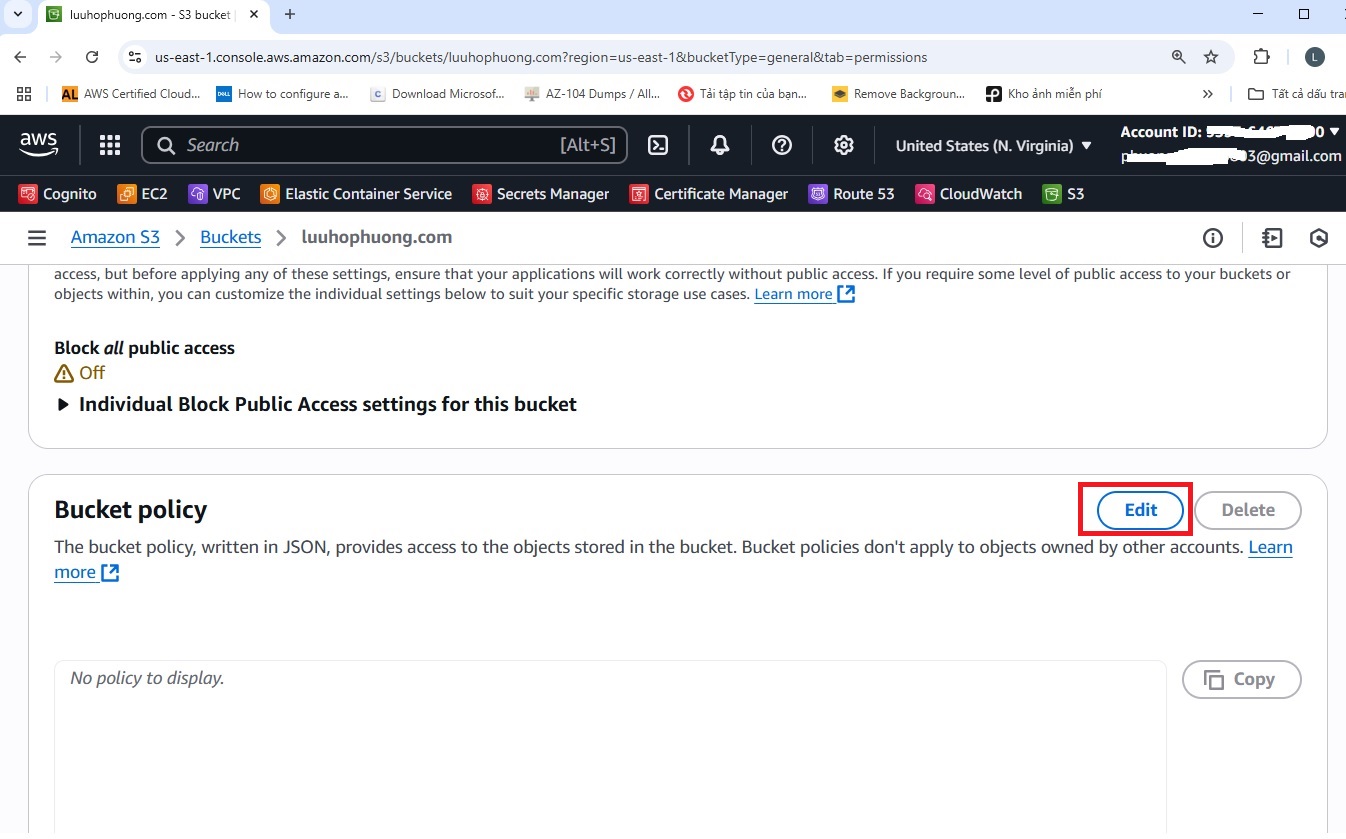This screenshot has height=839, width=1346.
Task: Go to Buckets breadcrumb link
Action: [230, 237]
